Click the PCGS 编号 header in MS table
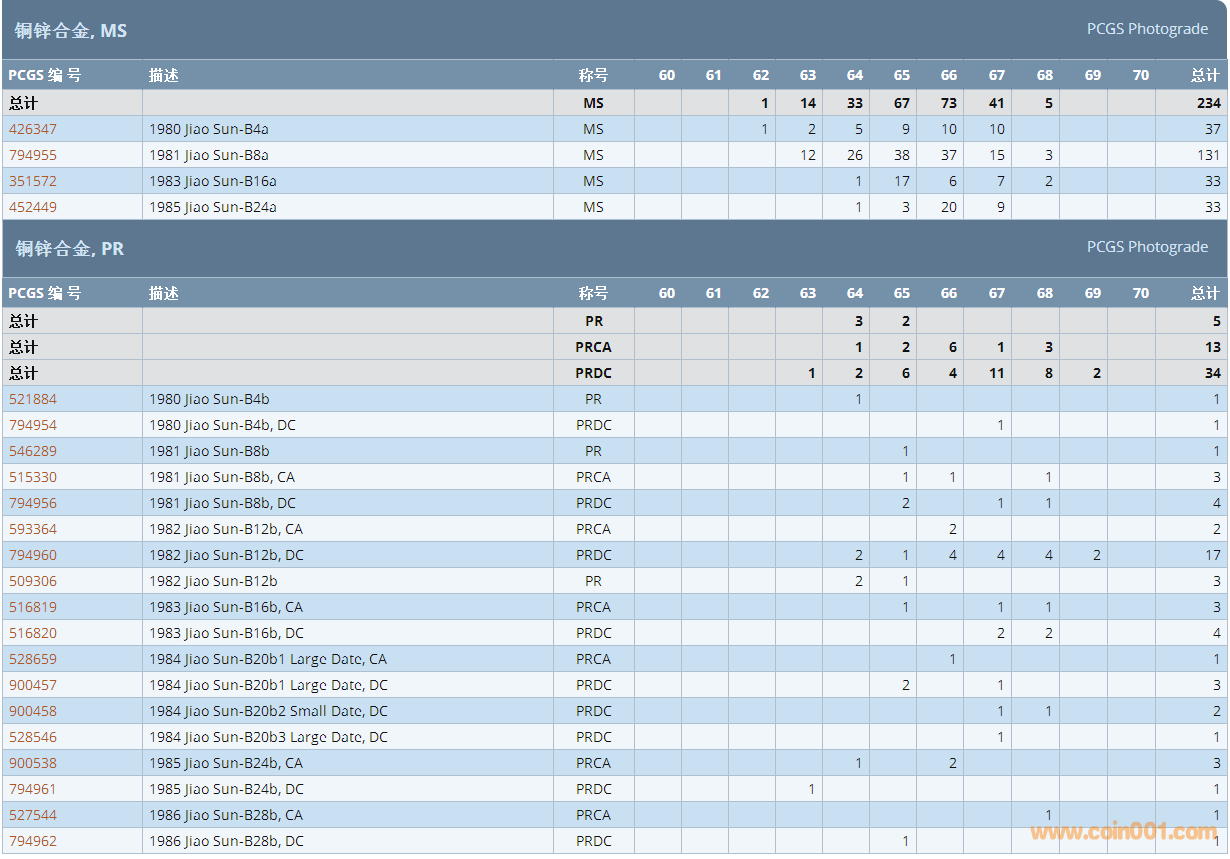 click(45, 75)
